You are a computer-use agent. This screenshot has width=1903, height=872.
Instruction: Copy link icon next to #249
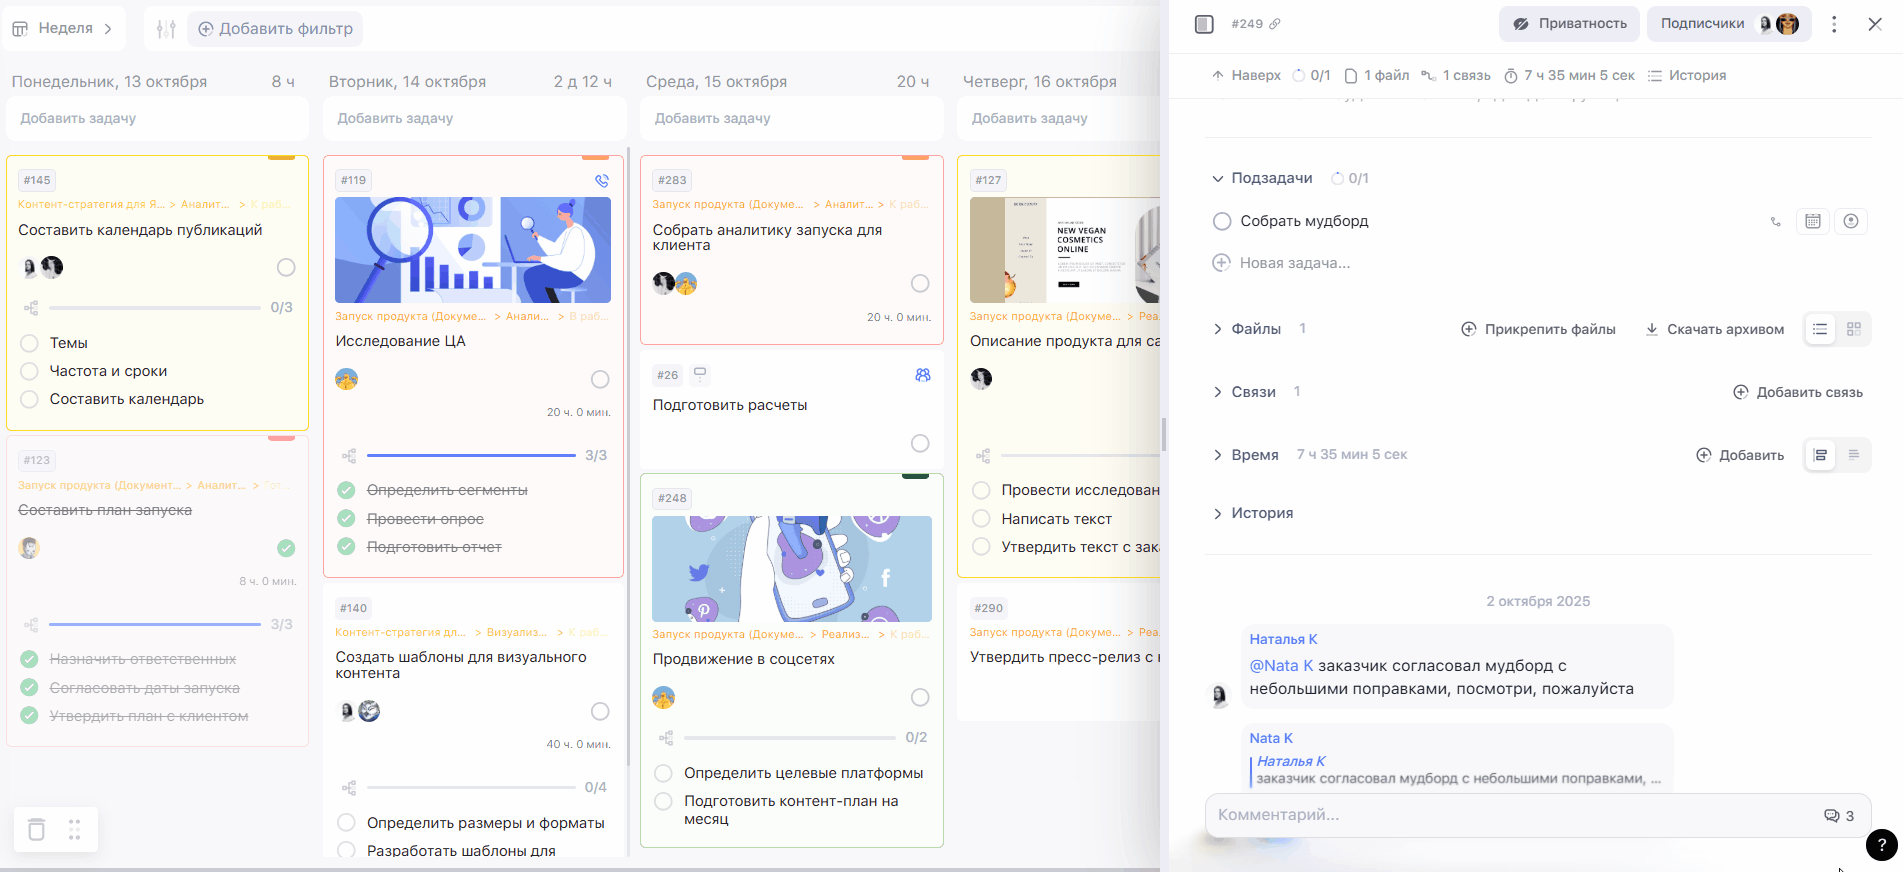click(x=1275, y=24)
